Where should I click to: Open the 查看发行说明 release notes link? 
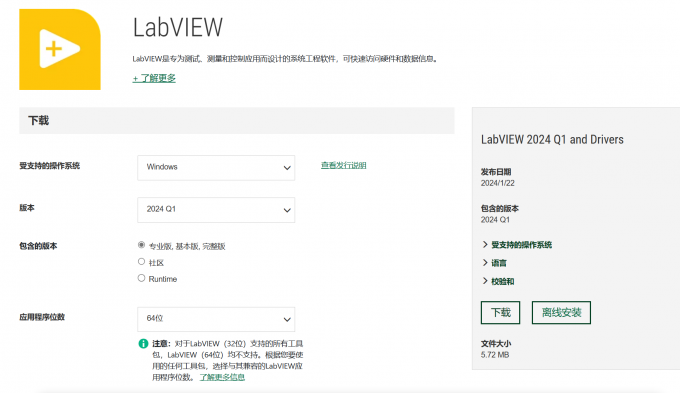click(x=343, y=165)
